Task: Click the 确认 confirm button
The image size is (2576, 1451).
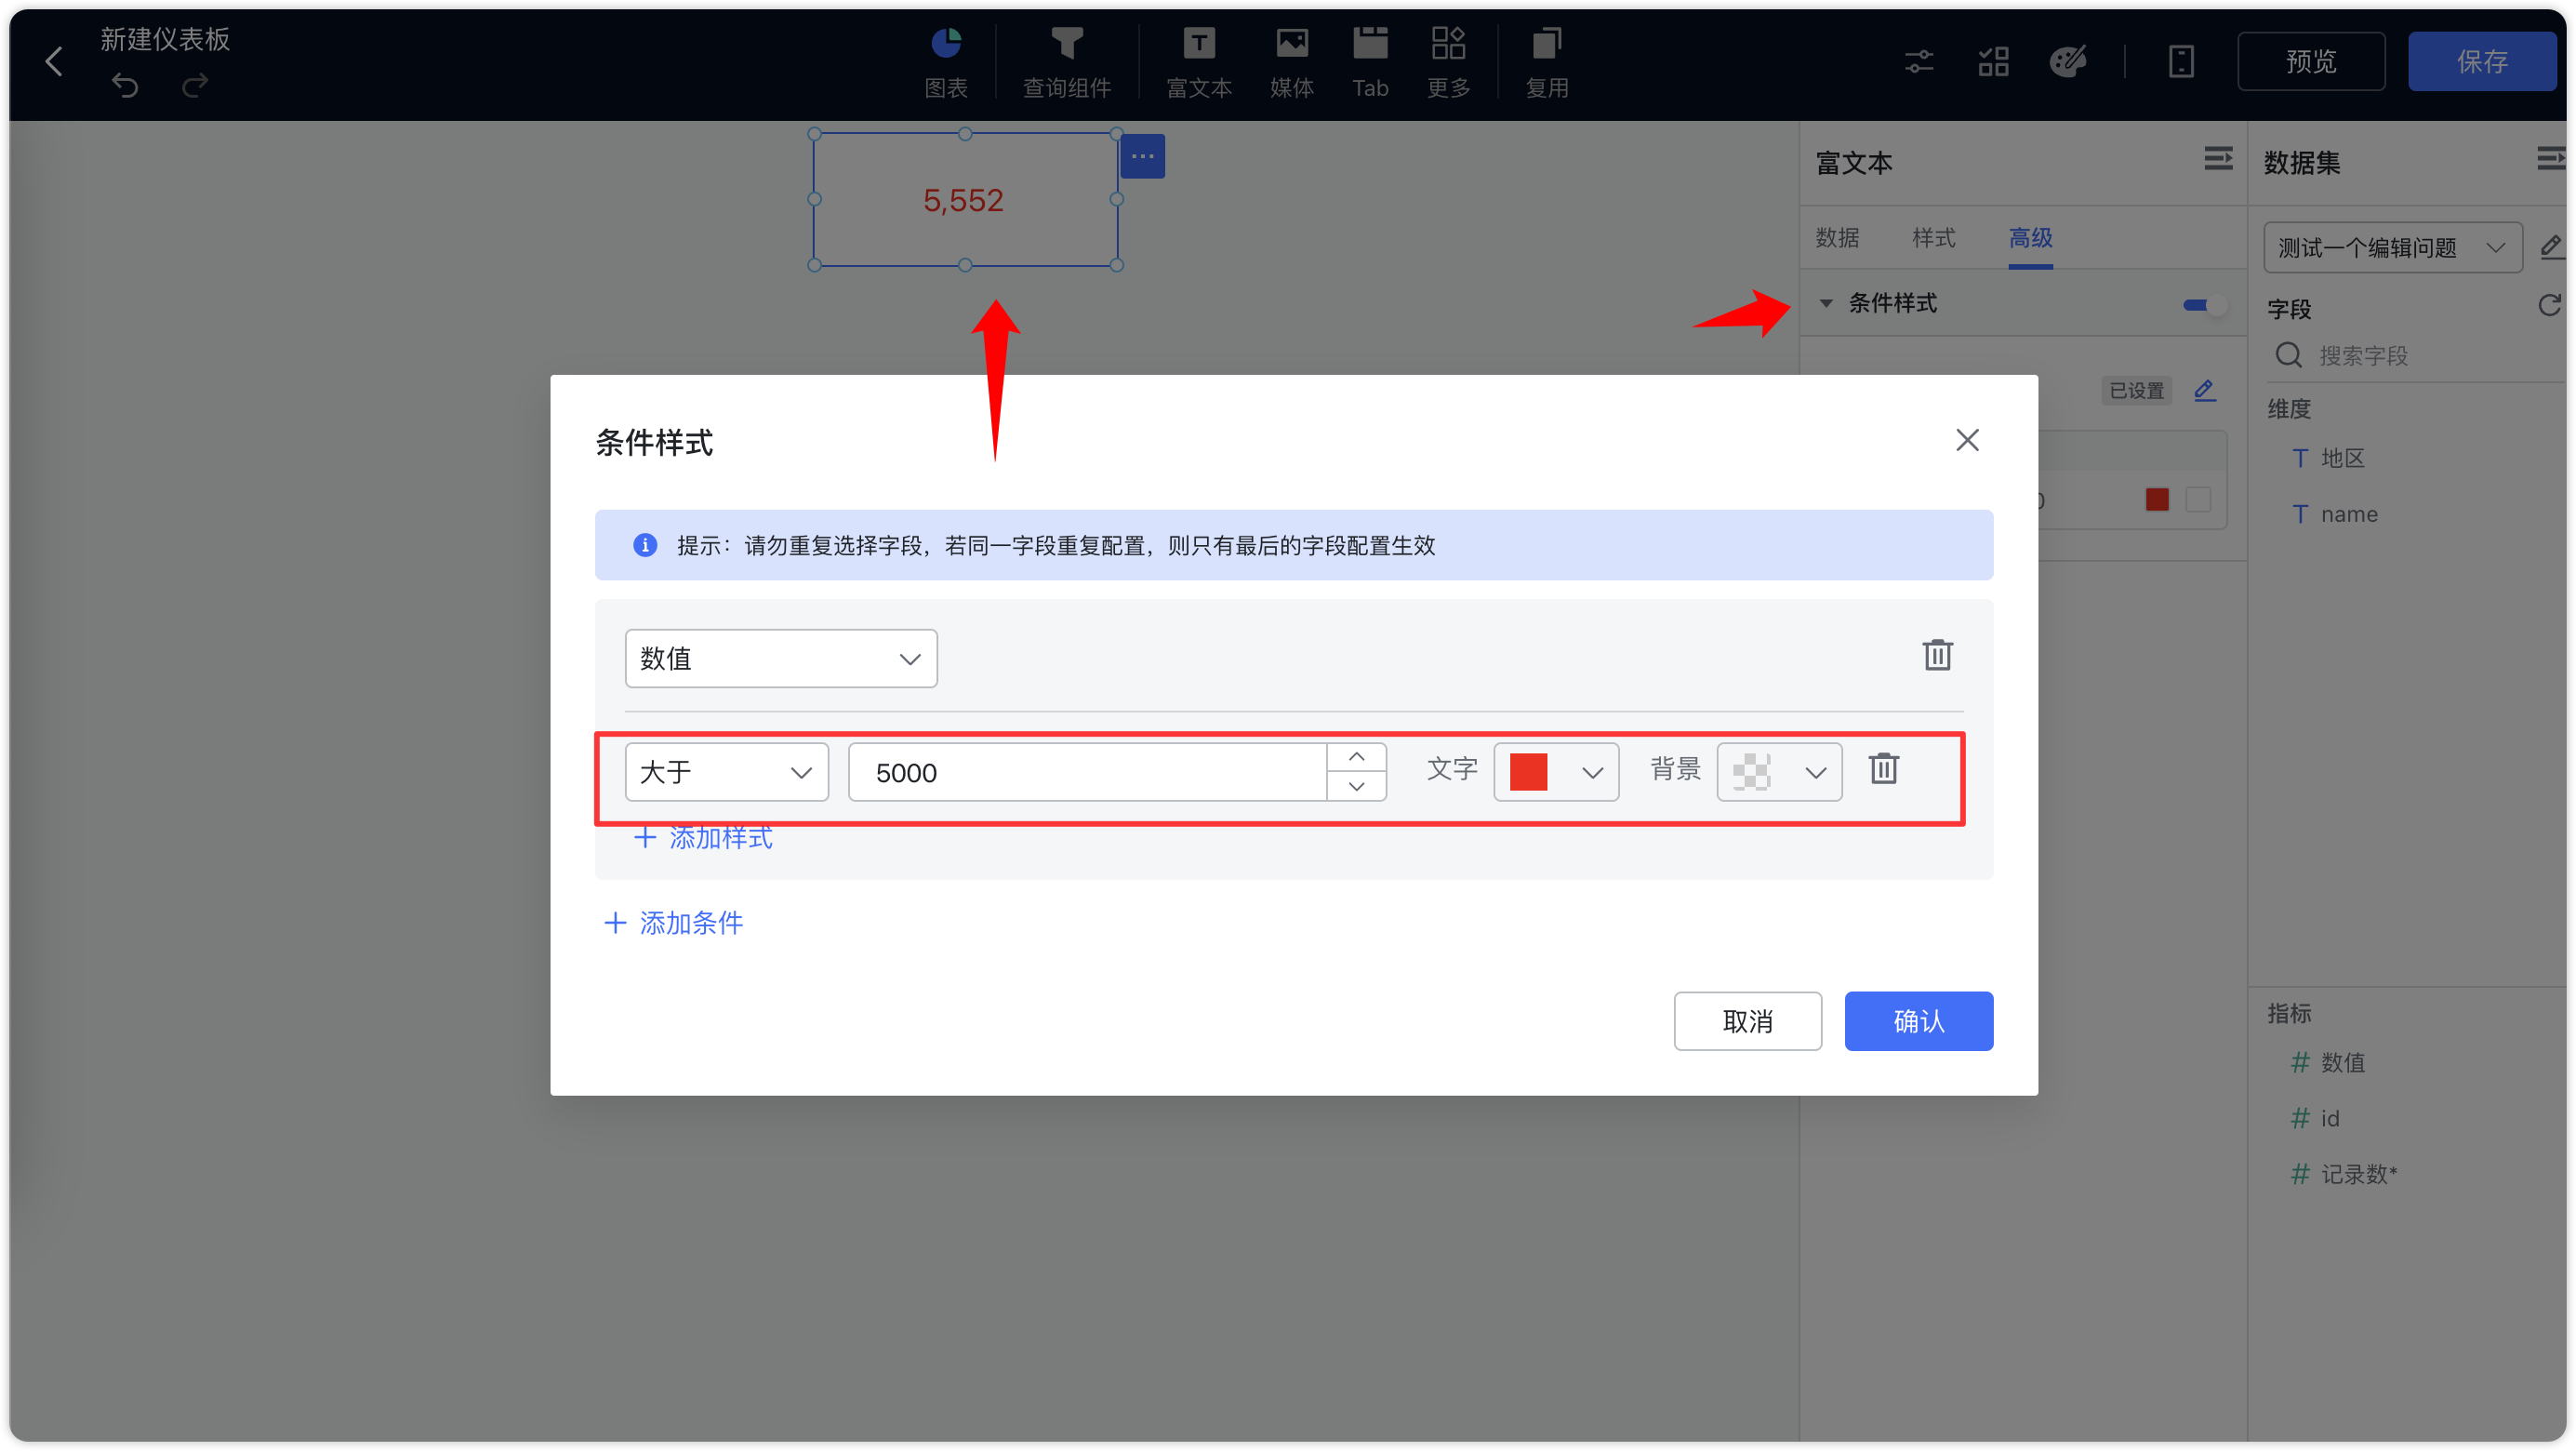Action: coord(1918,1021)
